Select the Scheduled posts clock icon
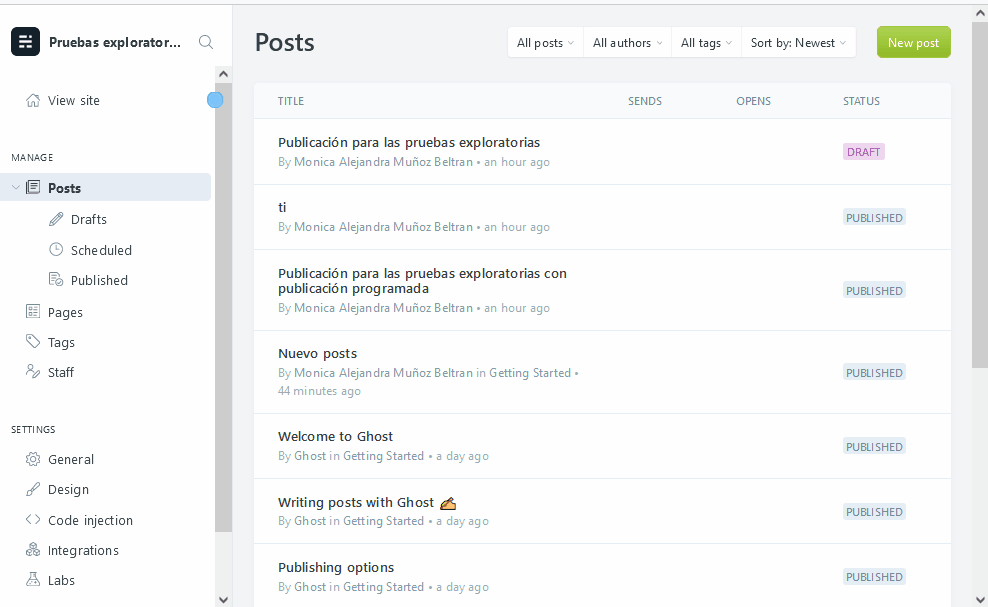 click(57, 249)
